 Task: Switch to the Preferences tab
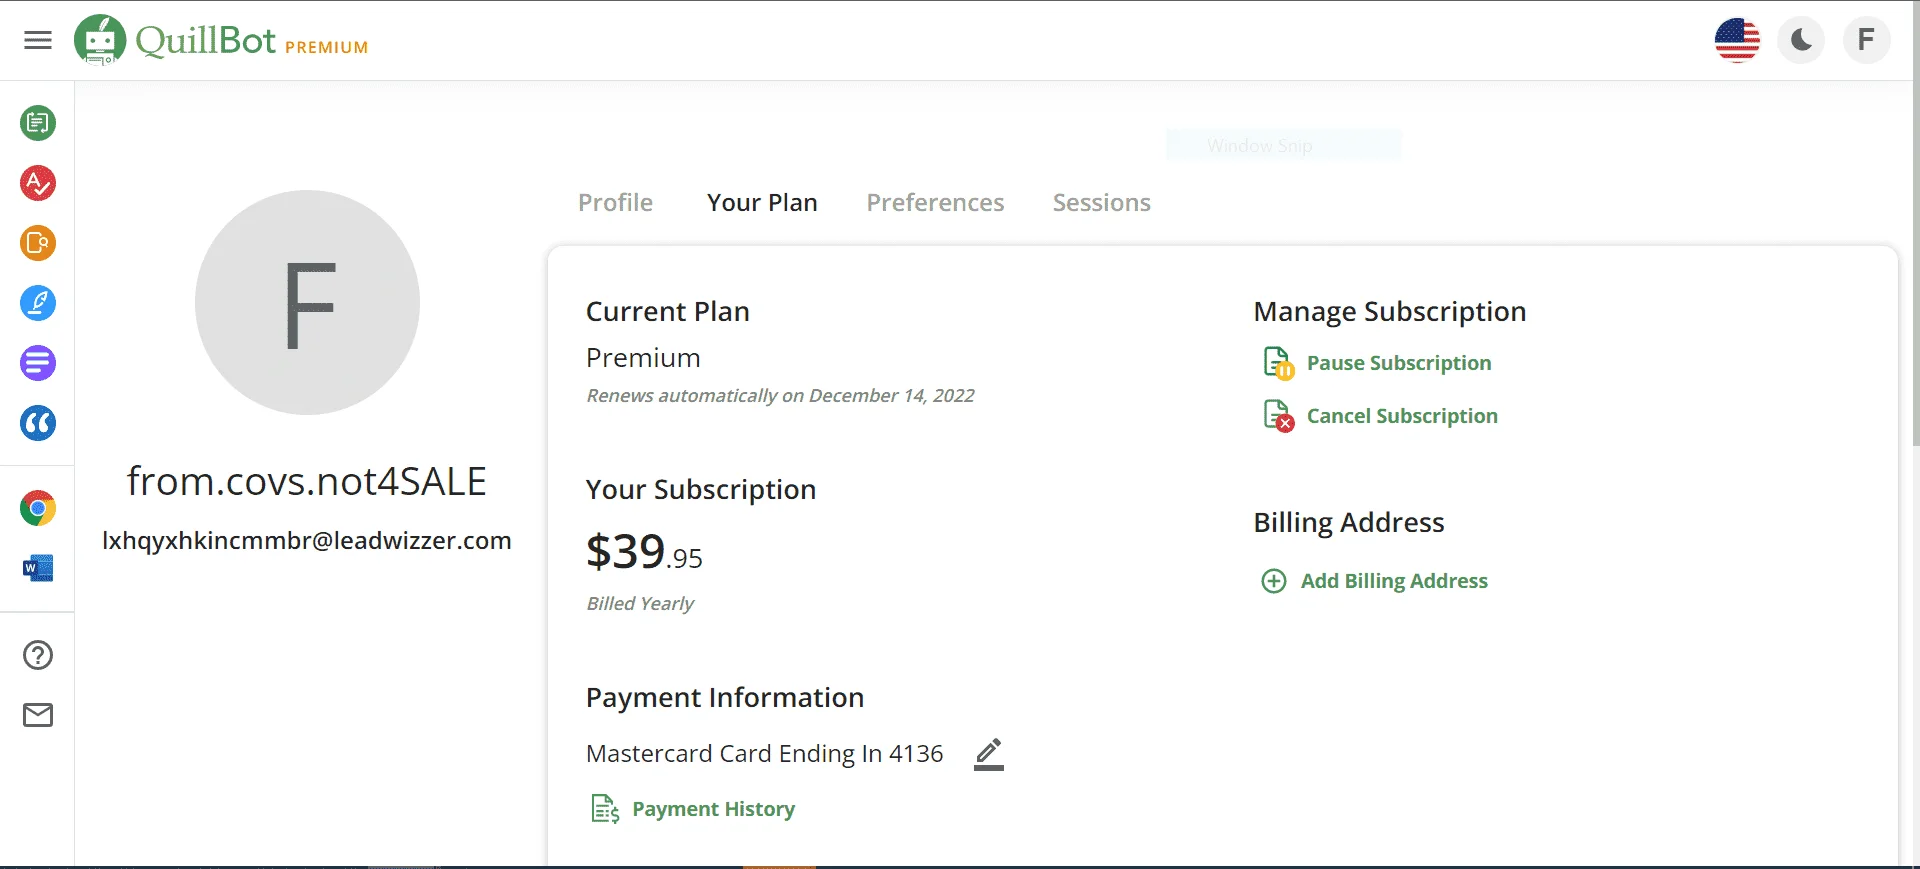(x=935, y=203)
